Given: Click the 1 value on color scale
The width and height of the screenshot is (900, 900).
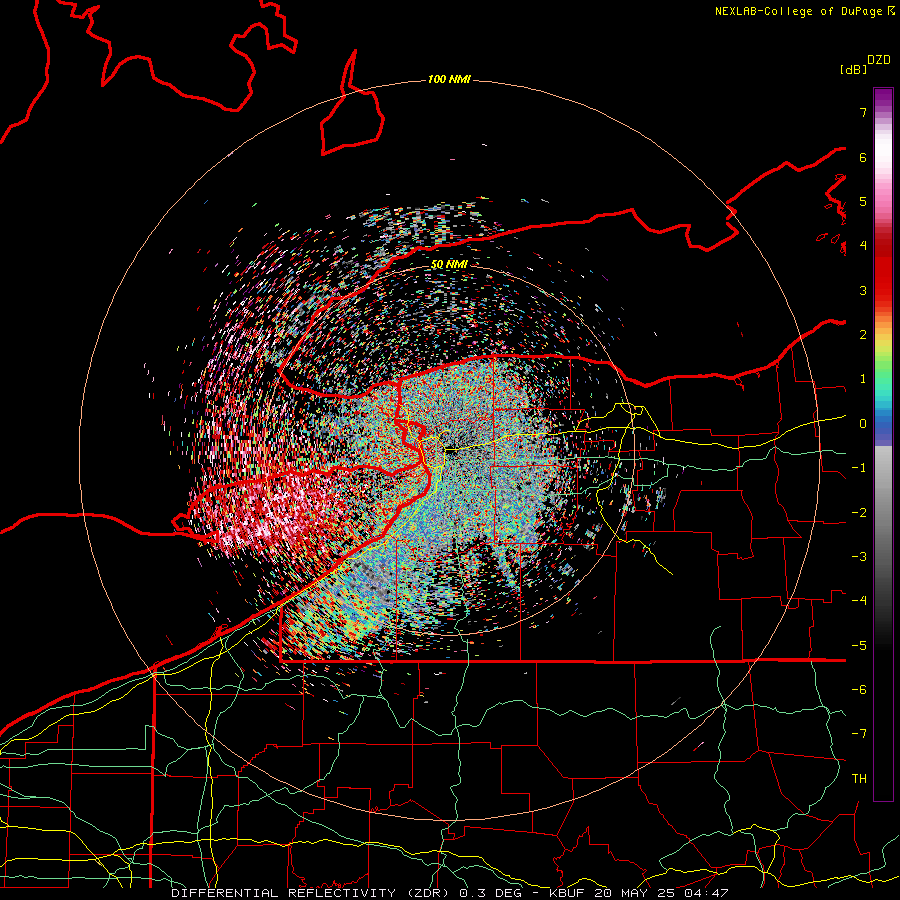Looking at the screenshot, I should (x=863, y=379).
